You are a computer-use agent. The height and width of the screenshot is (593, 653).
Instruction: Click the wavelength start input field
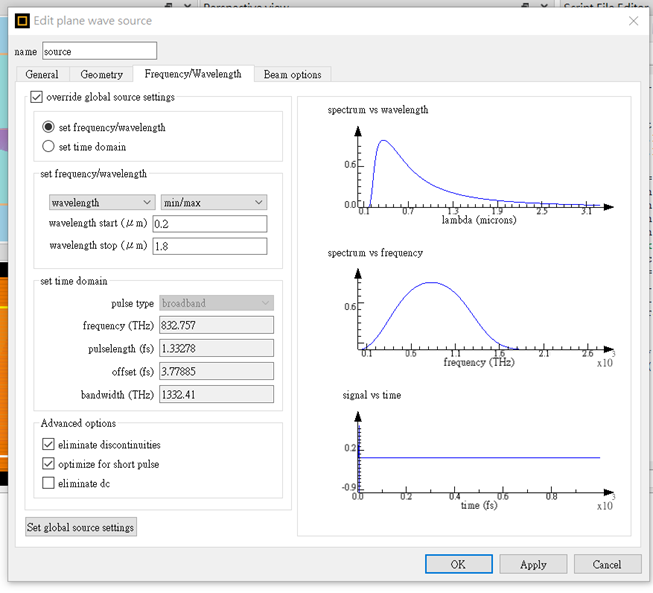click(x=209, y=224)
